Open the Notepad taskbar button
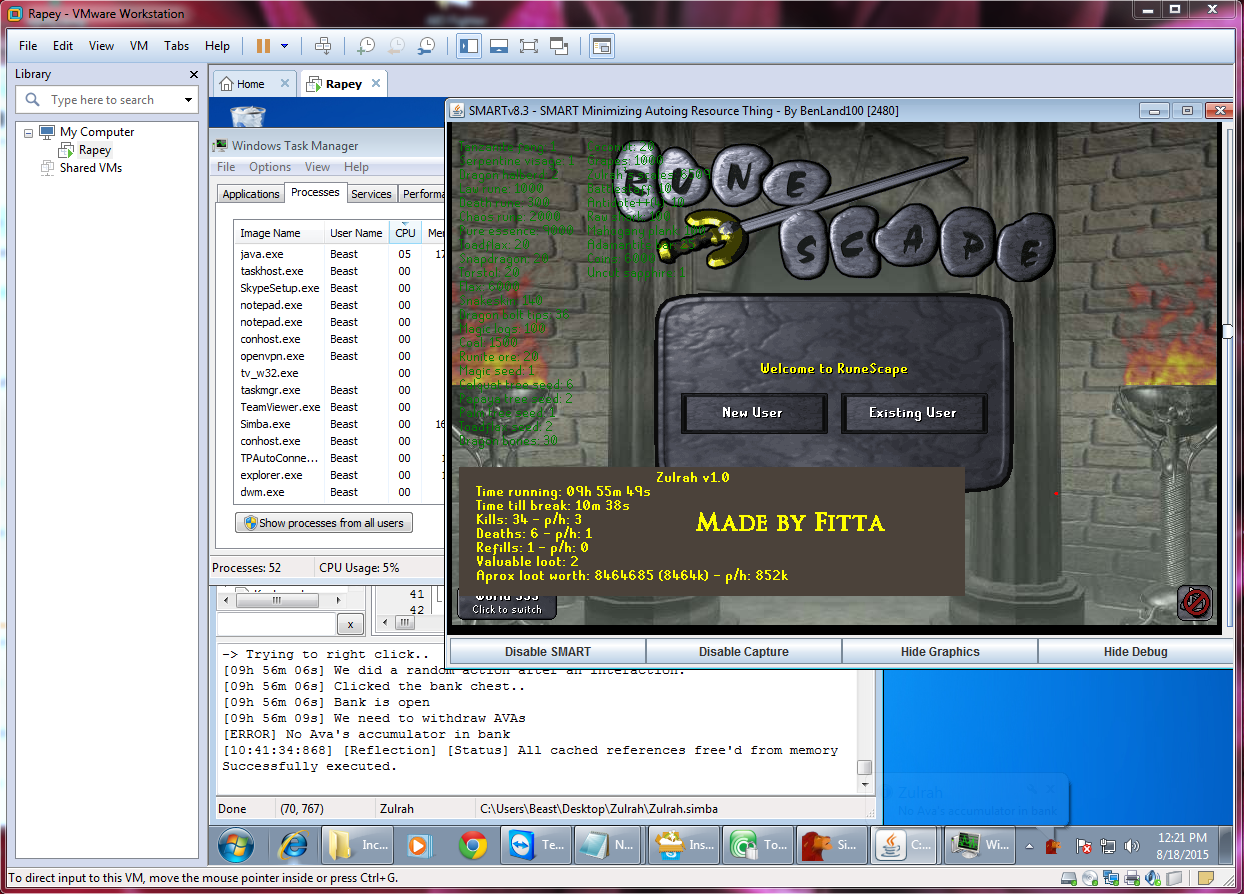1244x894 pixels. (x=609, y=845)
